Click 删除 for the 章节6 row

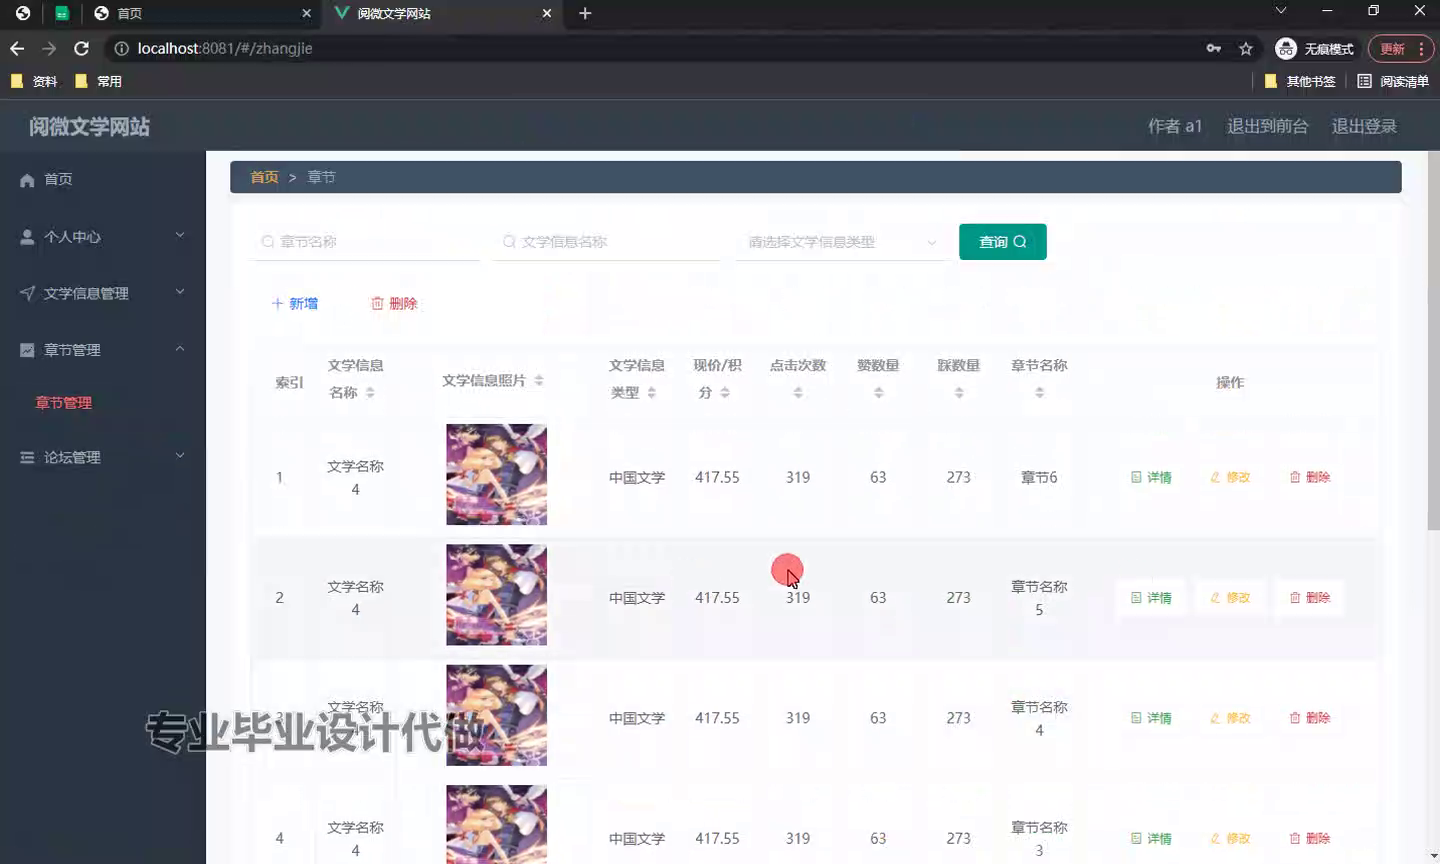1310,477
